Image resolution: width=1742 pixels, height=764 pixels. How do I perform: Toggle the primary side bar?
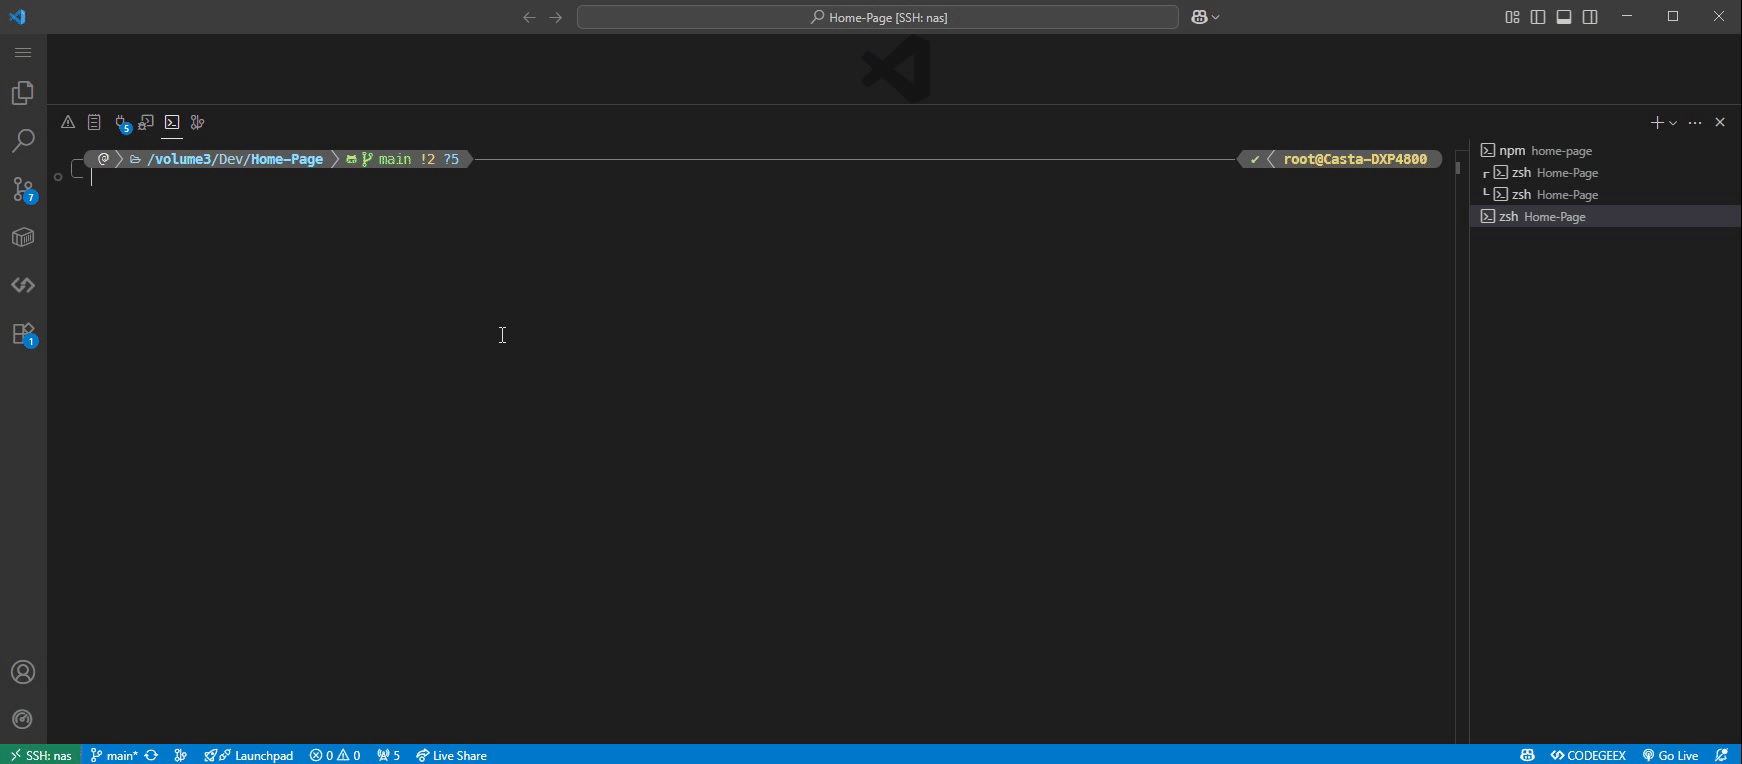tap(1538, 17)
